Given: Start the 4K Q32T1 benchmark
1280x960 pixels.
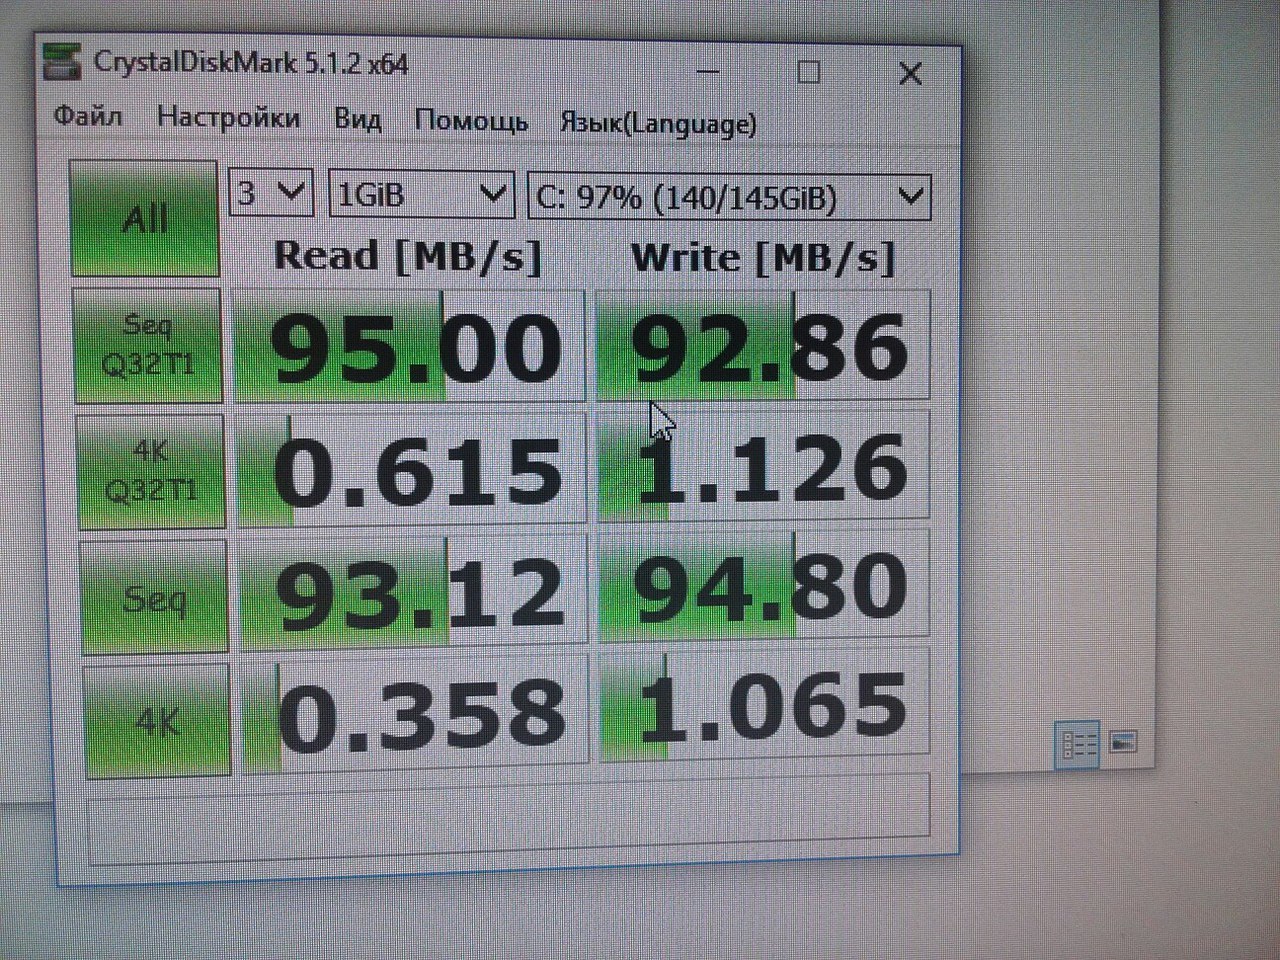Looking at the screenshot, I should tap(151, 471).
